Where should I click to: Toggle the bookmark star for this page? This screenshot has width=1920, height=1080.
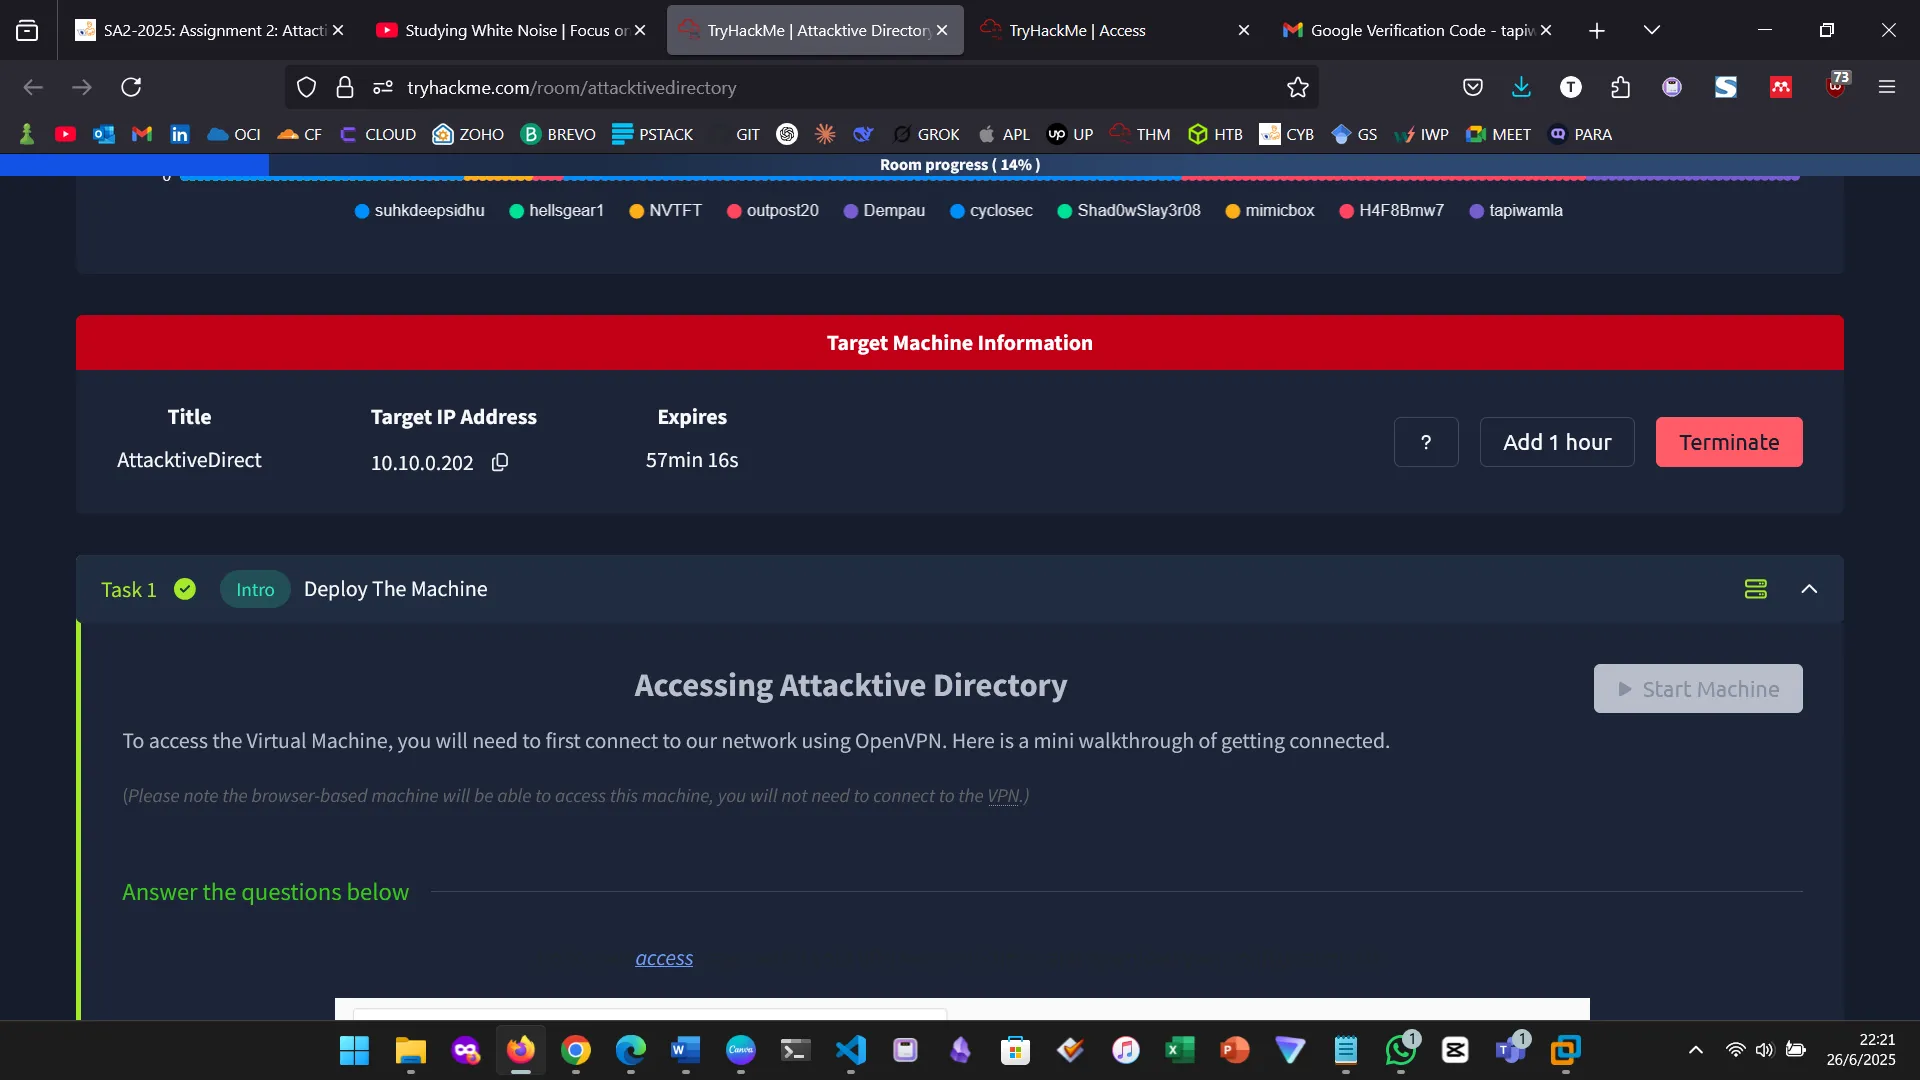(1296, 87)
